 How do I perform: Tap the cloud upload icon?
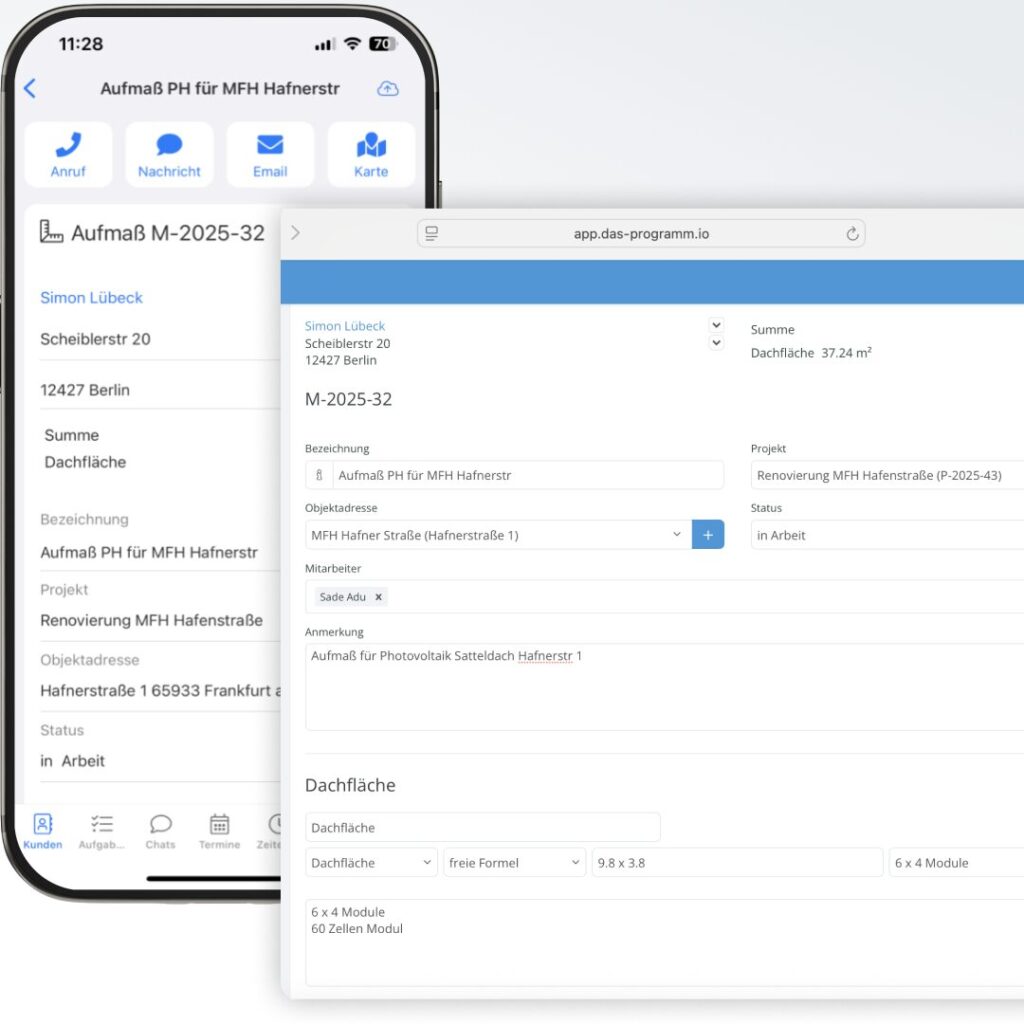(387, 89)
